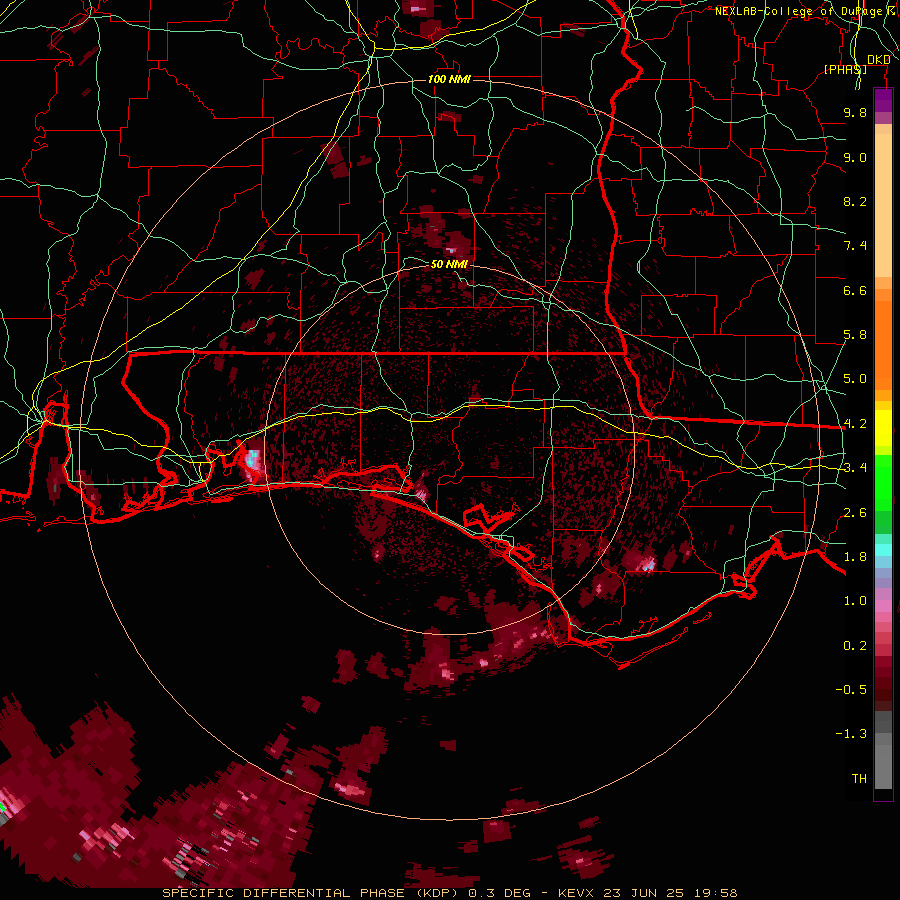The height and width of the screenshot is (900, 900).
Task: Click the -0.5 scale value
Action: pos(851,690)
